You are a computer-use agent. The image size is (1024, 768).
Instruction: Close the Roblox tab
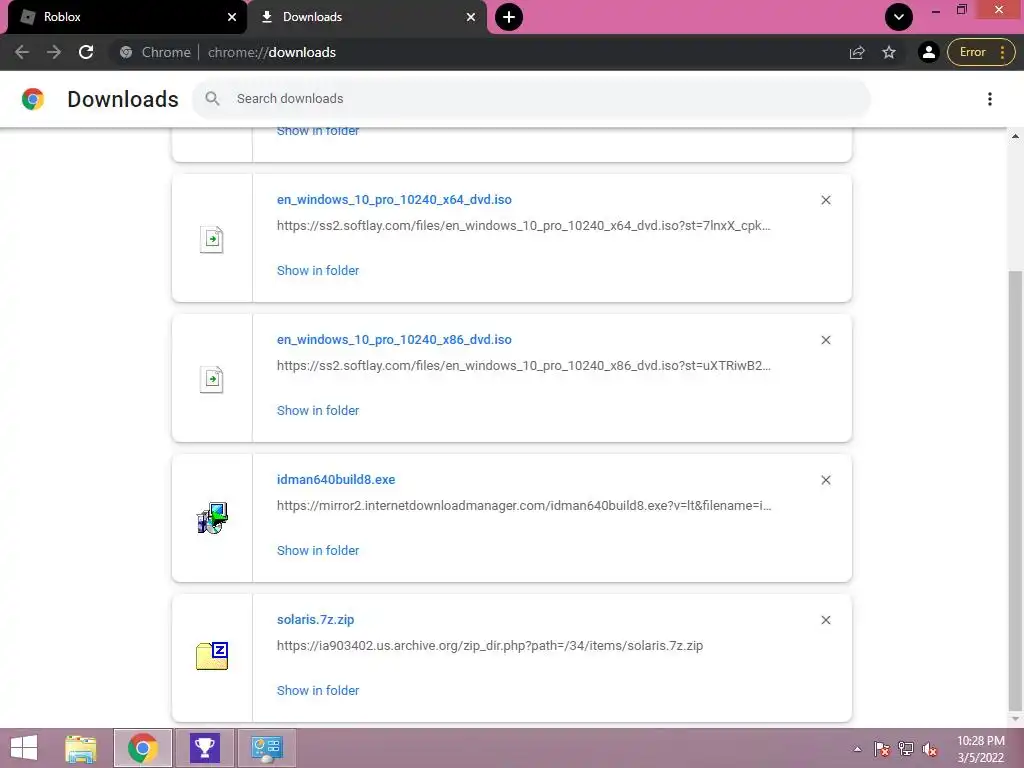click(x=232, y=17)
